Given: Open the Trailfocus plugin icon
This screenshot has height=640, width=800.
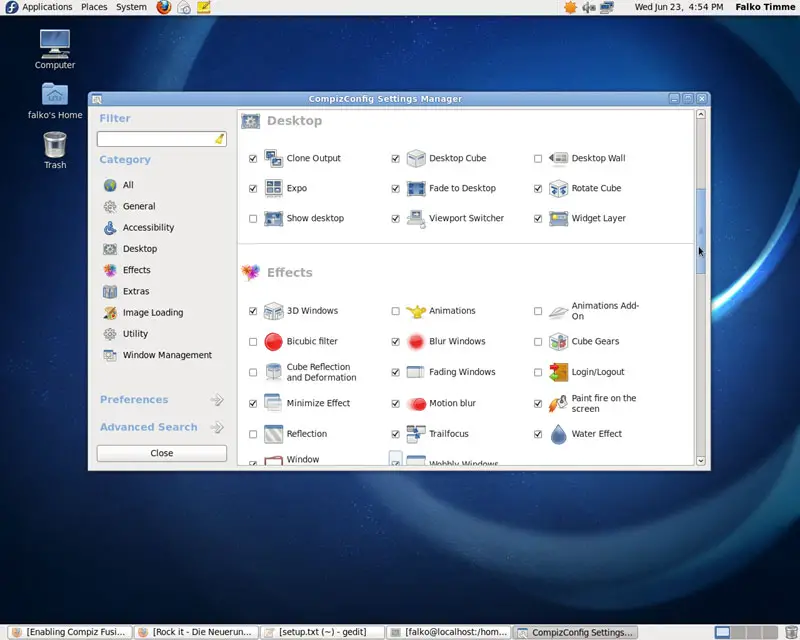Looking at the screenshot, I should pos(416,434).
